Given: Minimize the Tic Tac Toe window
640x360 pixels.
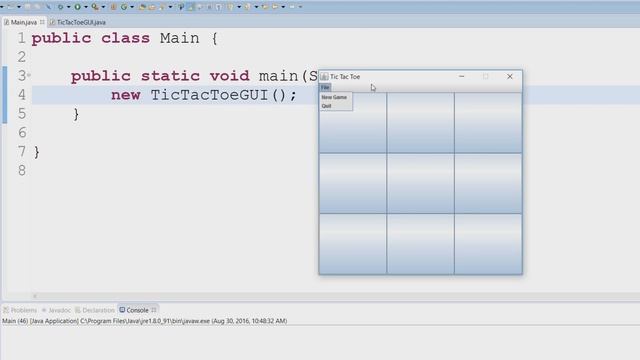Looking at the screenshot, I should tap(462, 76).
